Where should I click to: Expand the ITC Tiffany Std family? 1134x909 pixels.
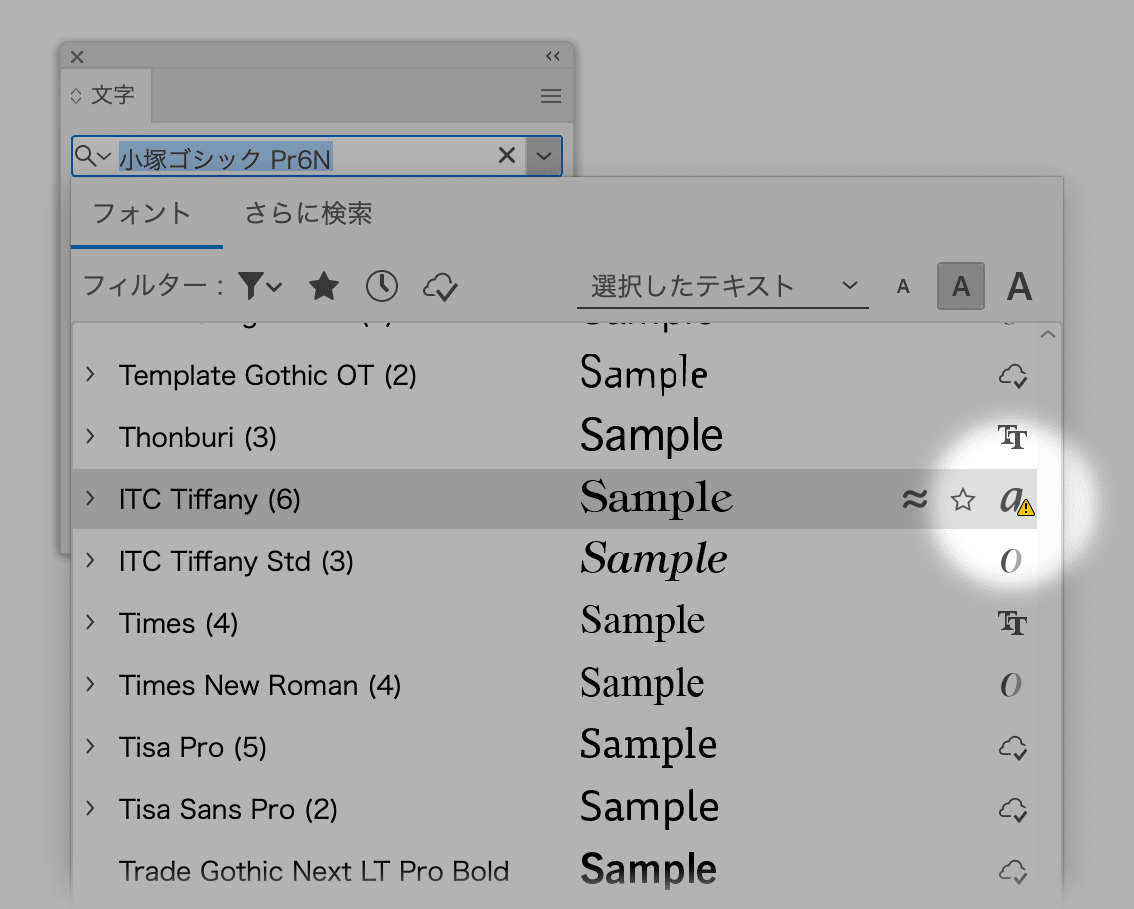(x=90, y=560)
